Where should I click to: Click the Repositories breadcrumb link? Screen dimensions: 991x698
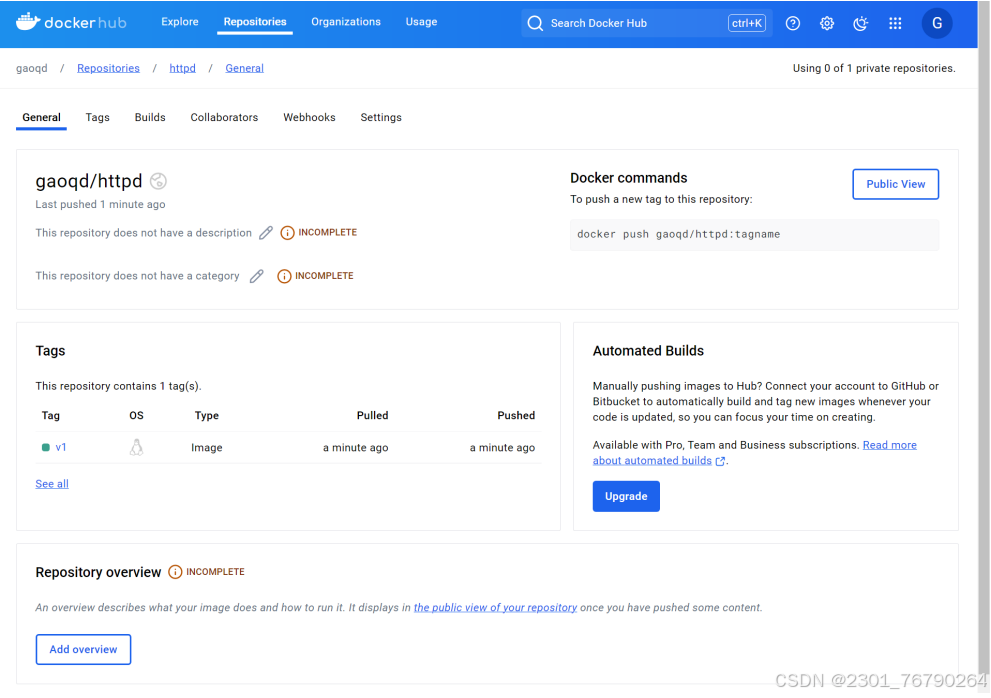108,68
